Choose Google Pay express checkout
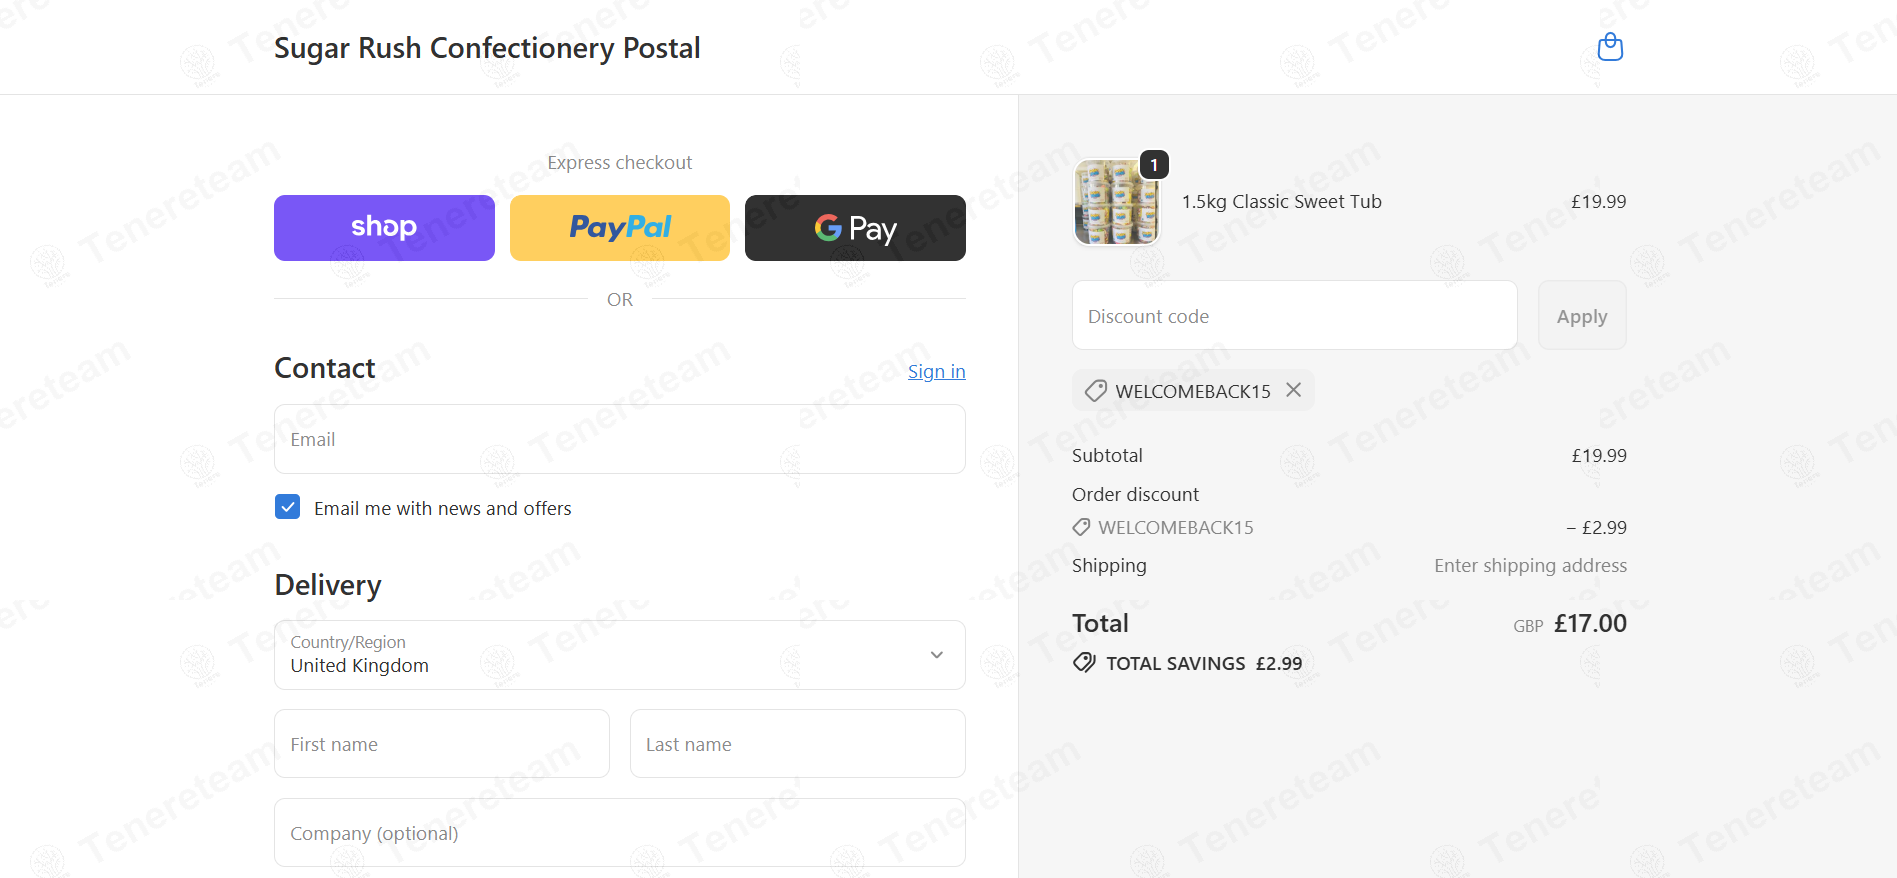Screen dimensions: 1897x878 click(x=855, y=228)
